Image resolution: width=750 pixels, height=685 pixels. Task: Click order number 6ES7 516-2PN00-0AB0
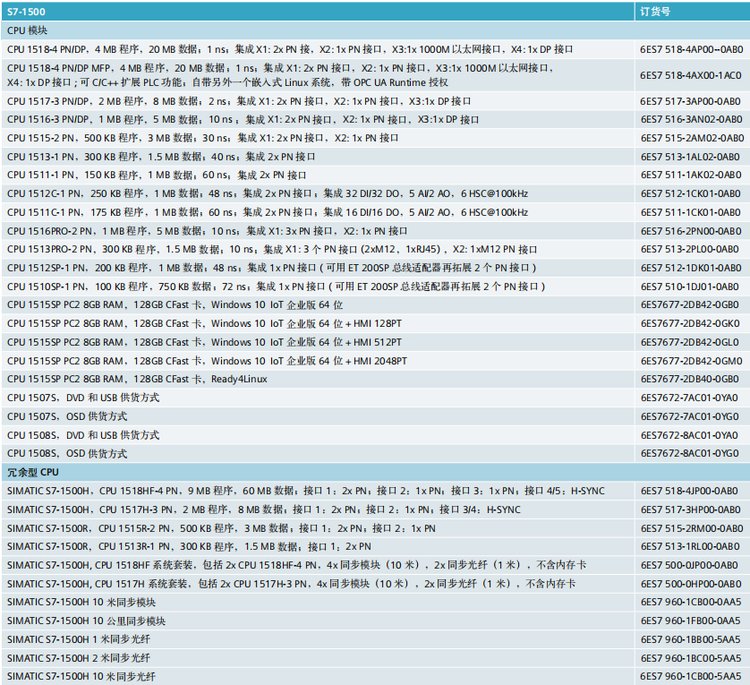[x=691, y=231]
